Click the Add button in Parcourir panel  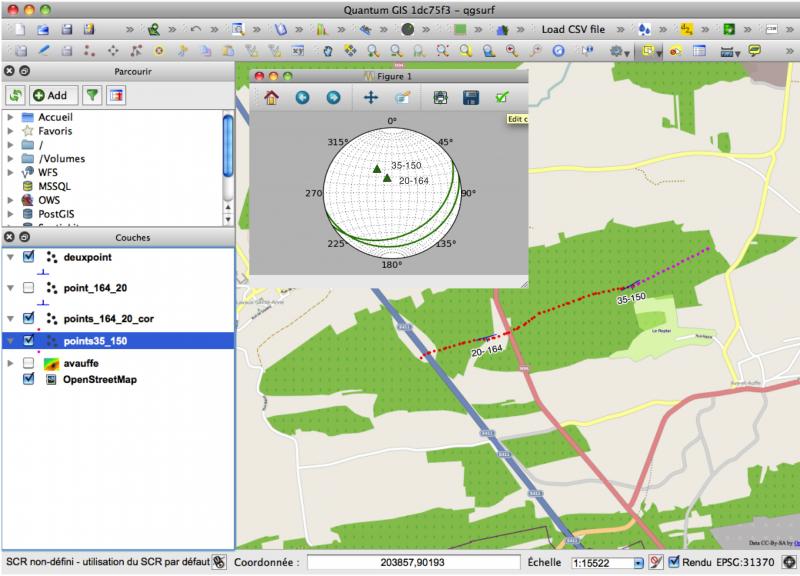tap(50, 95)
